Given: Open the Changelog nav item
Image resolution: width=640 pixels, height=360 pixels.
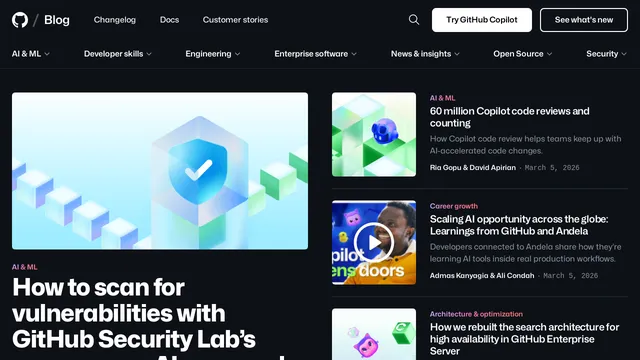Looking at the screenshot, I should [115, 20].
